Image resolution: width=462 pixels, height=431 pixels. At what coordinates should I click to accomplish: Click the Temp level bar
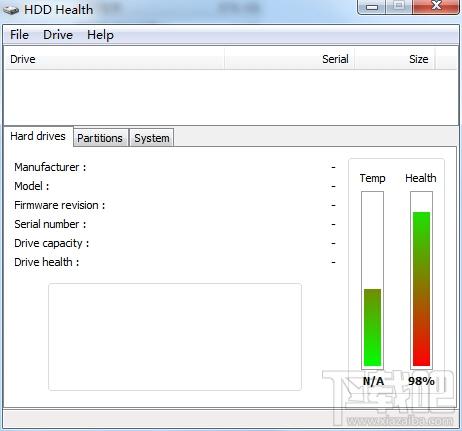372,280
